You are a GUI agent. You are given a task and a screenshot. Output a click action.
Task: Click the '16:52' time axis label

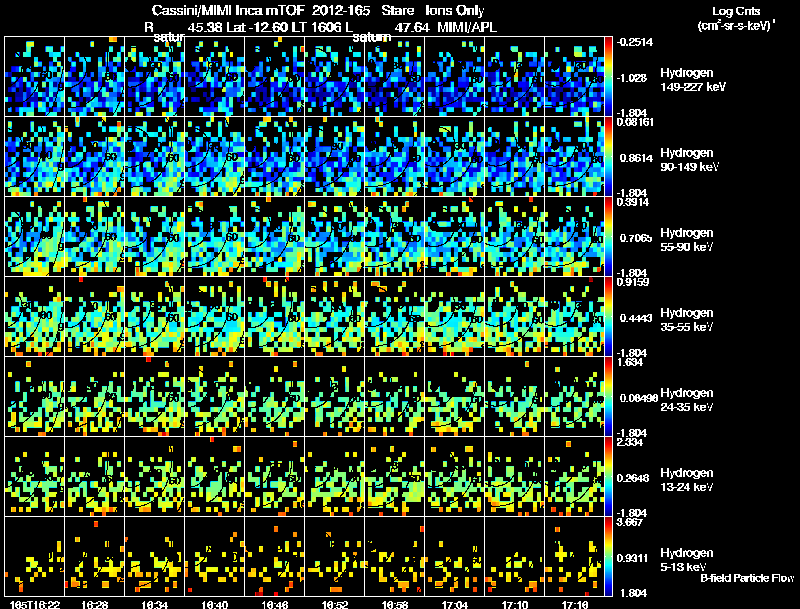coord(335,604)
